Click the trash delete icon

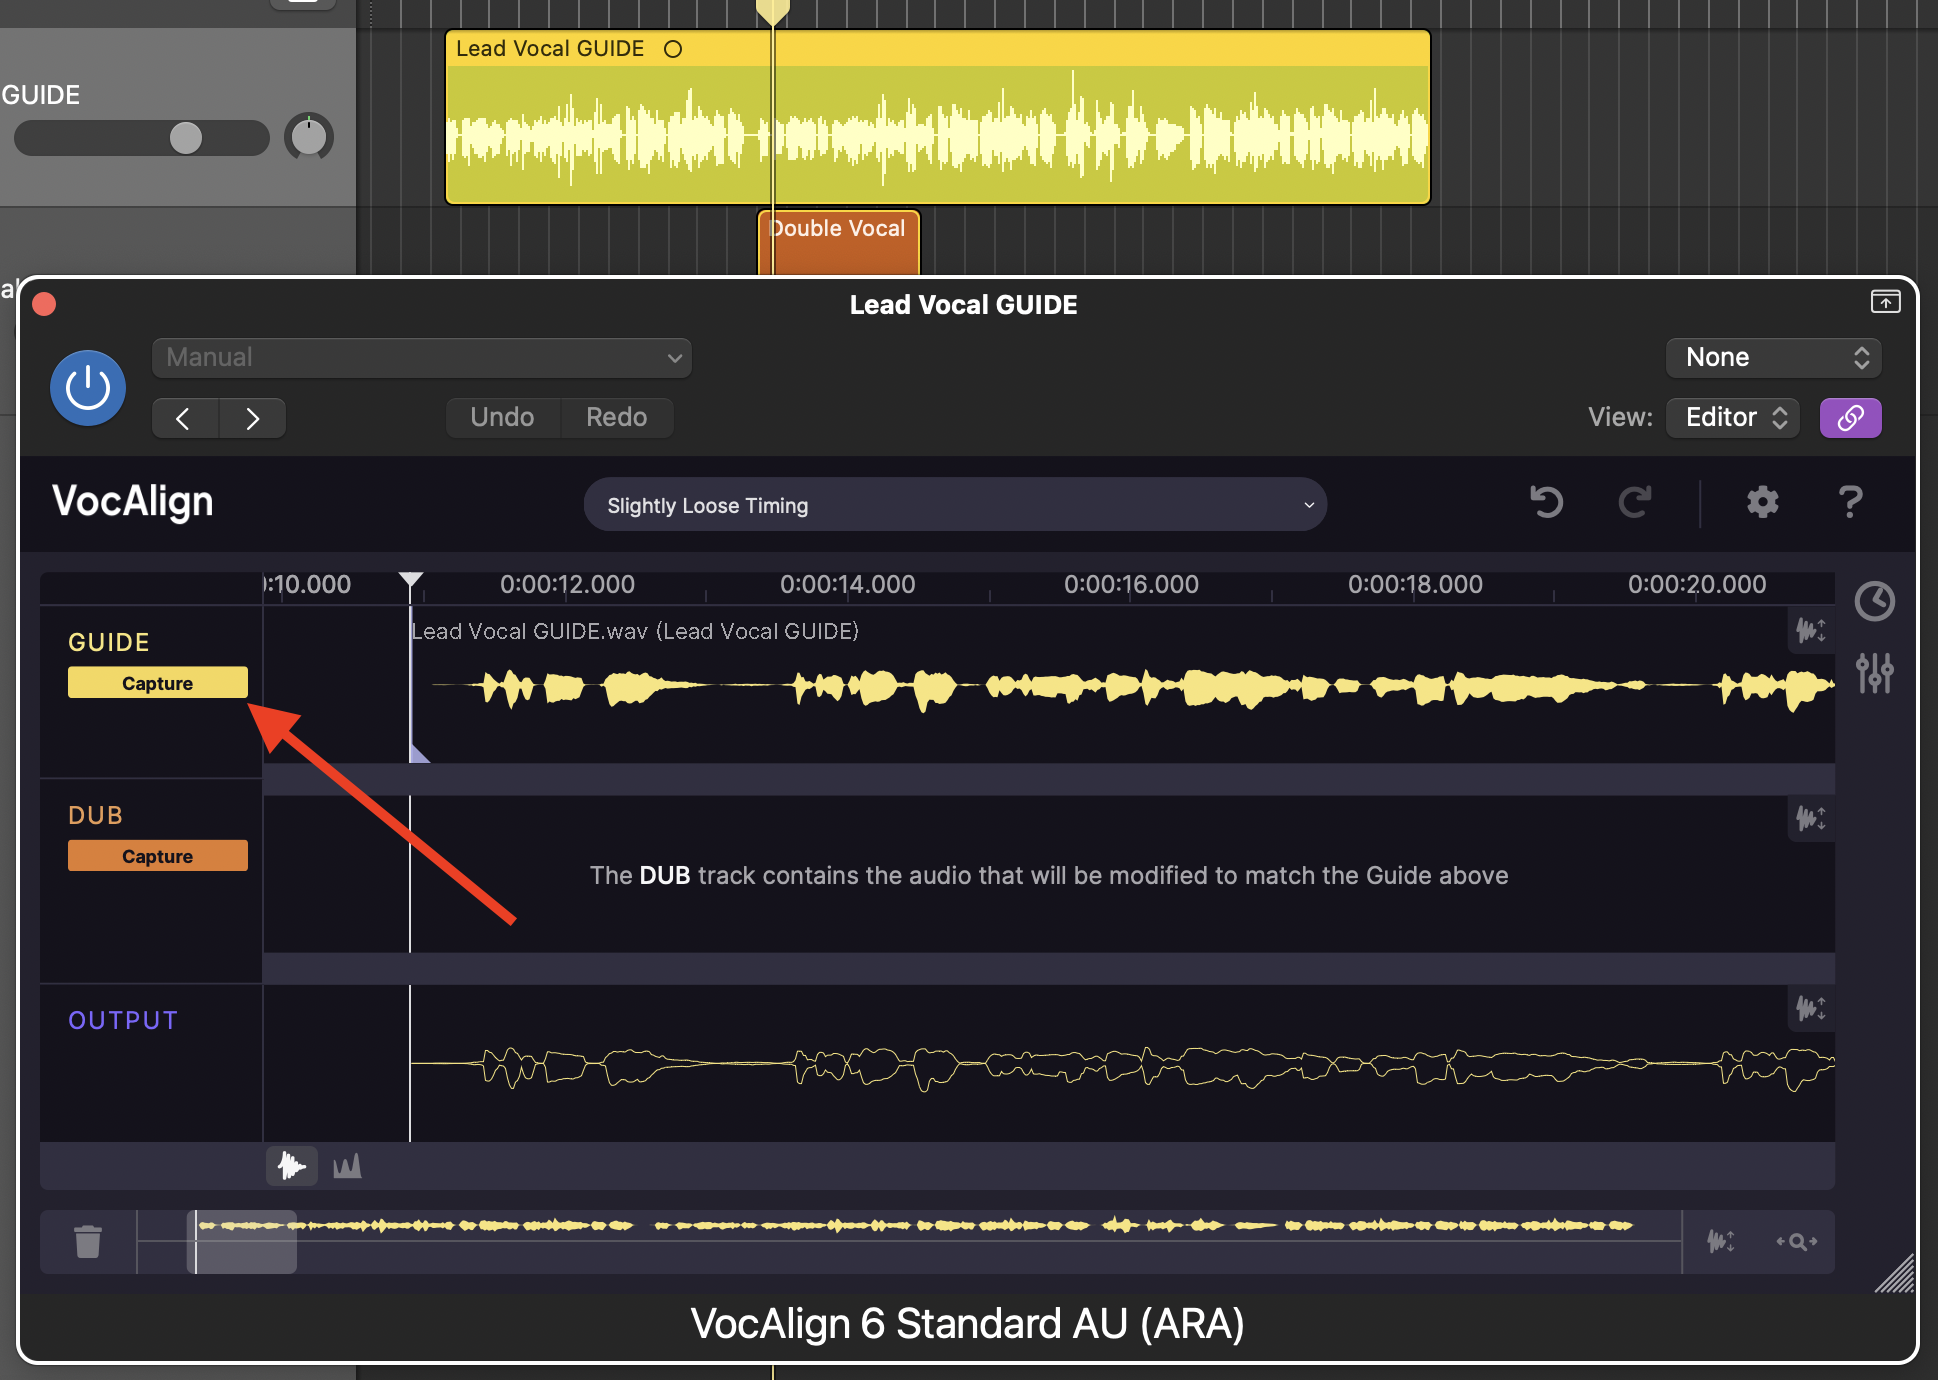point(88,1241)
